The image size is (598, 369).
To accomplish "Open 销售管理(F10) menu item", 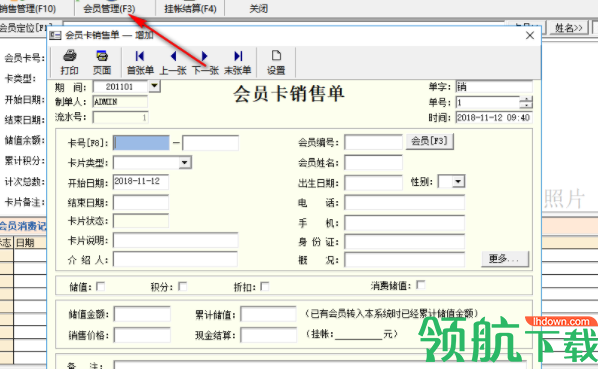I will (x=27, y=8).
